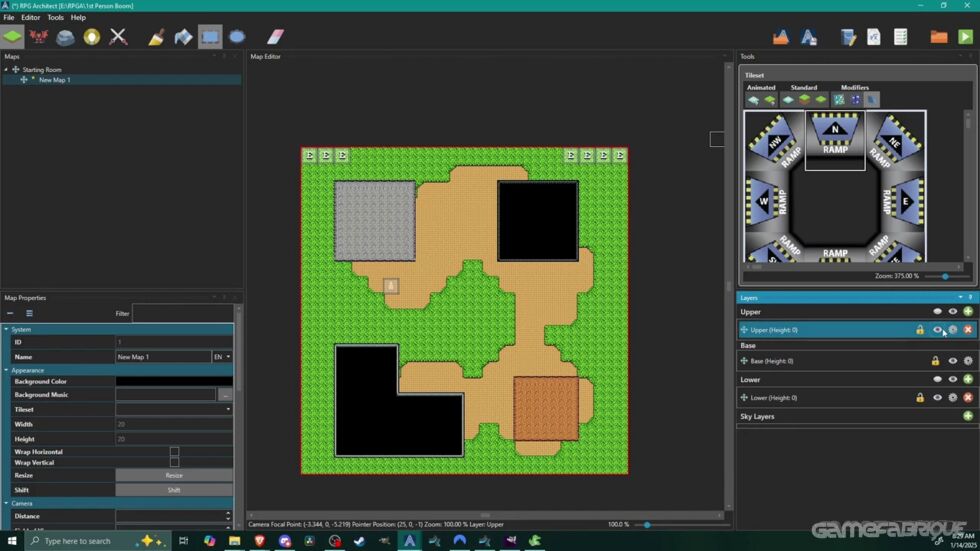Collapse the Appearance section
The height and width of the screenshot is (551, 980).
coord(6,370)
